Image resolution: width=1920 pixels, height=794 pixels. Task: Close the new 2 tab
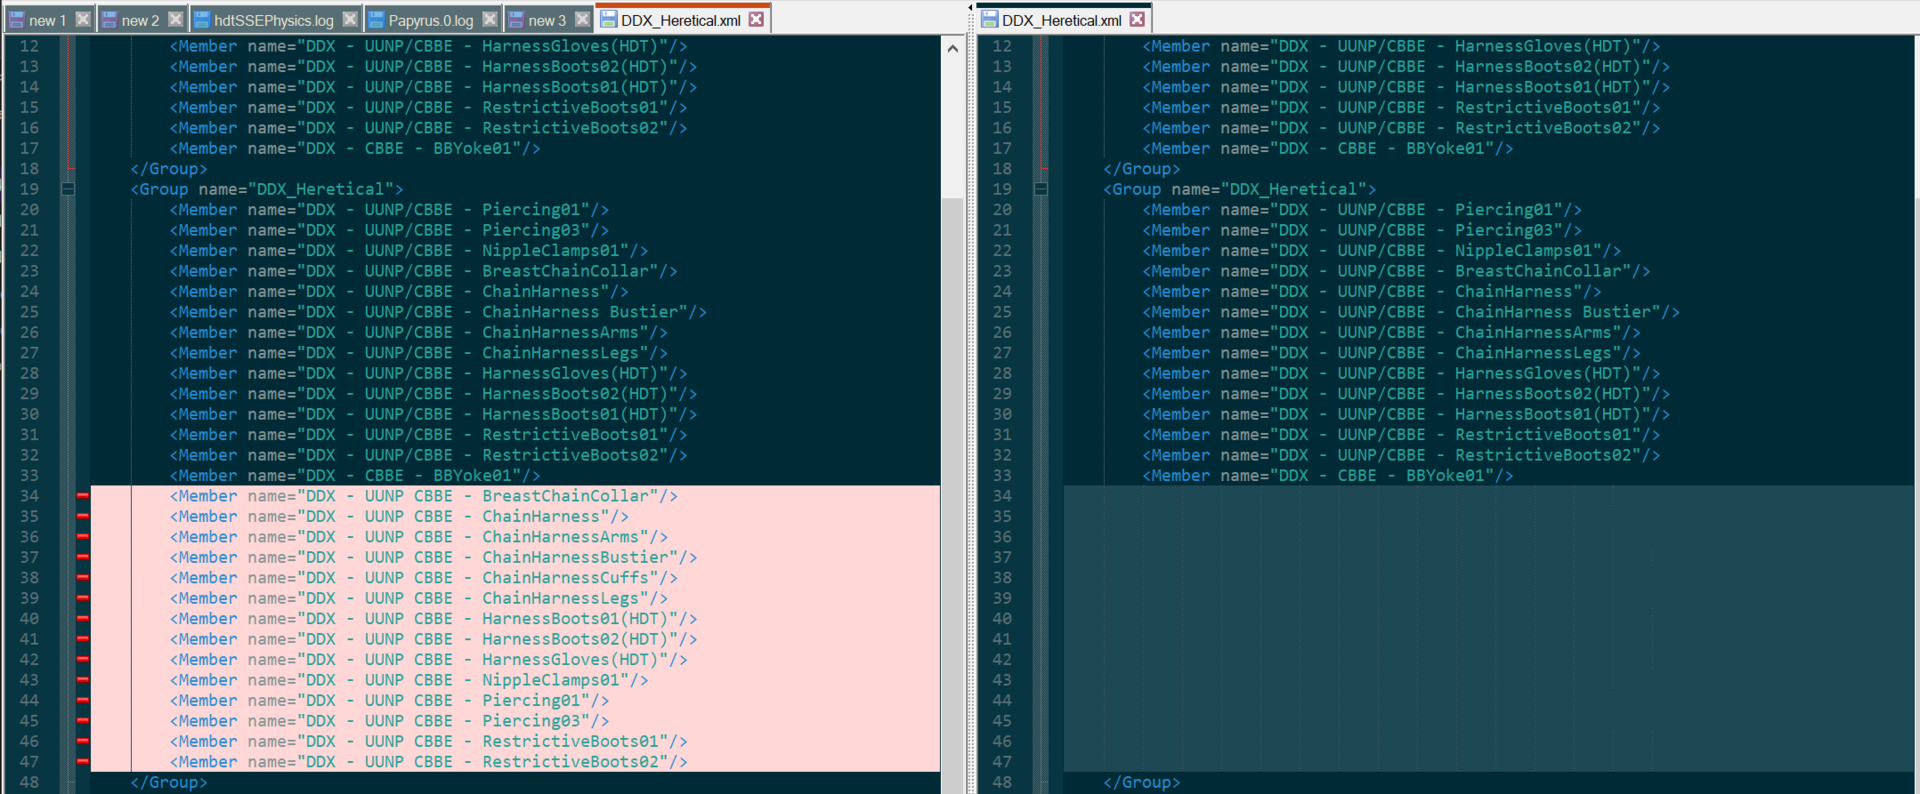(x=176, y=19)
